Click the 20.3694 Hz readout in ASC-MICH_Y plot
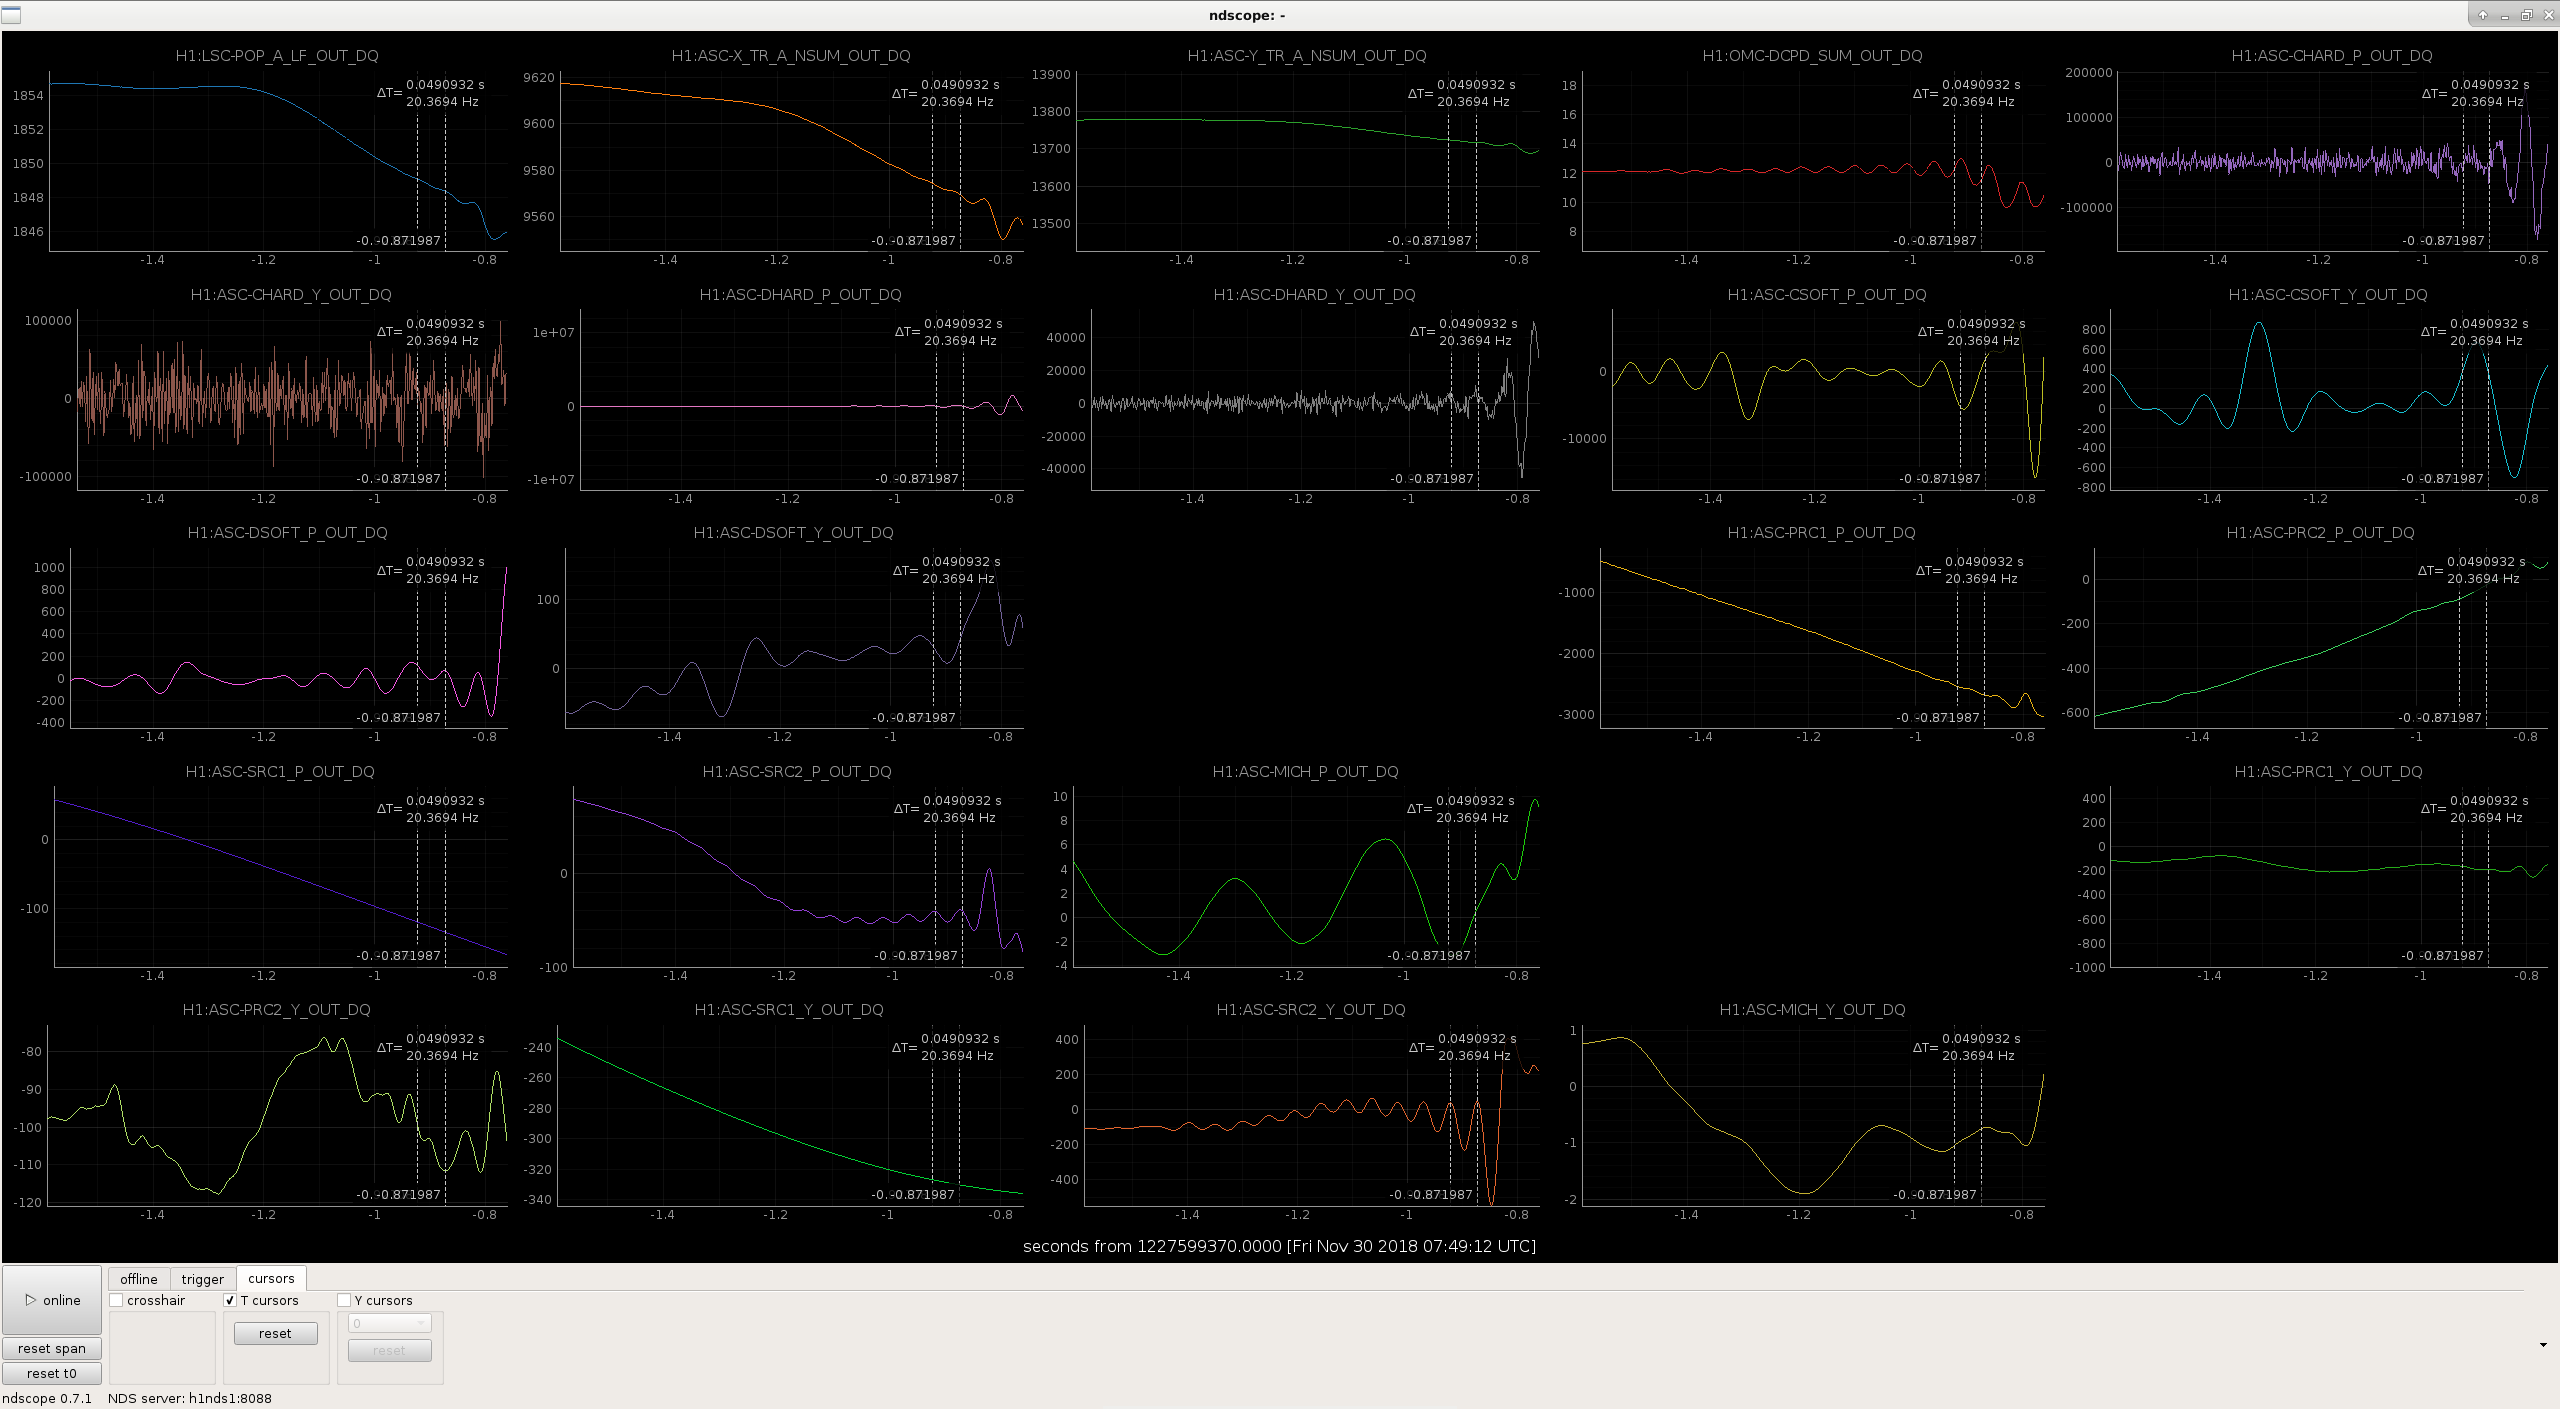The height and width of the screenshot is (1409, 2560). [1978, 1056]
